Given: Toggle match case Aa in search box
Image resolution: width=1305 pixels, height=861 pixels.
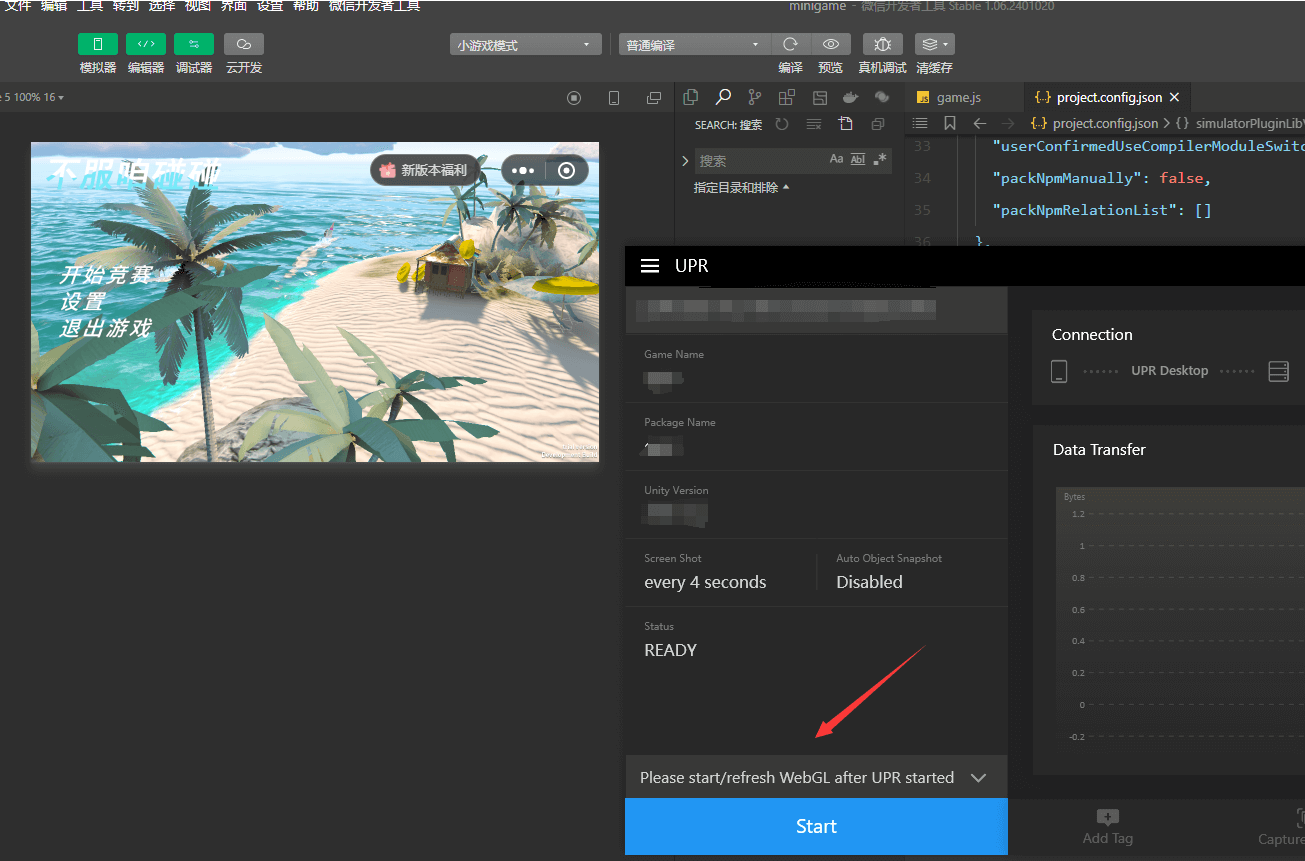Looking at the screenshot, I should pyautogui.click(x=837, y=160).
